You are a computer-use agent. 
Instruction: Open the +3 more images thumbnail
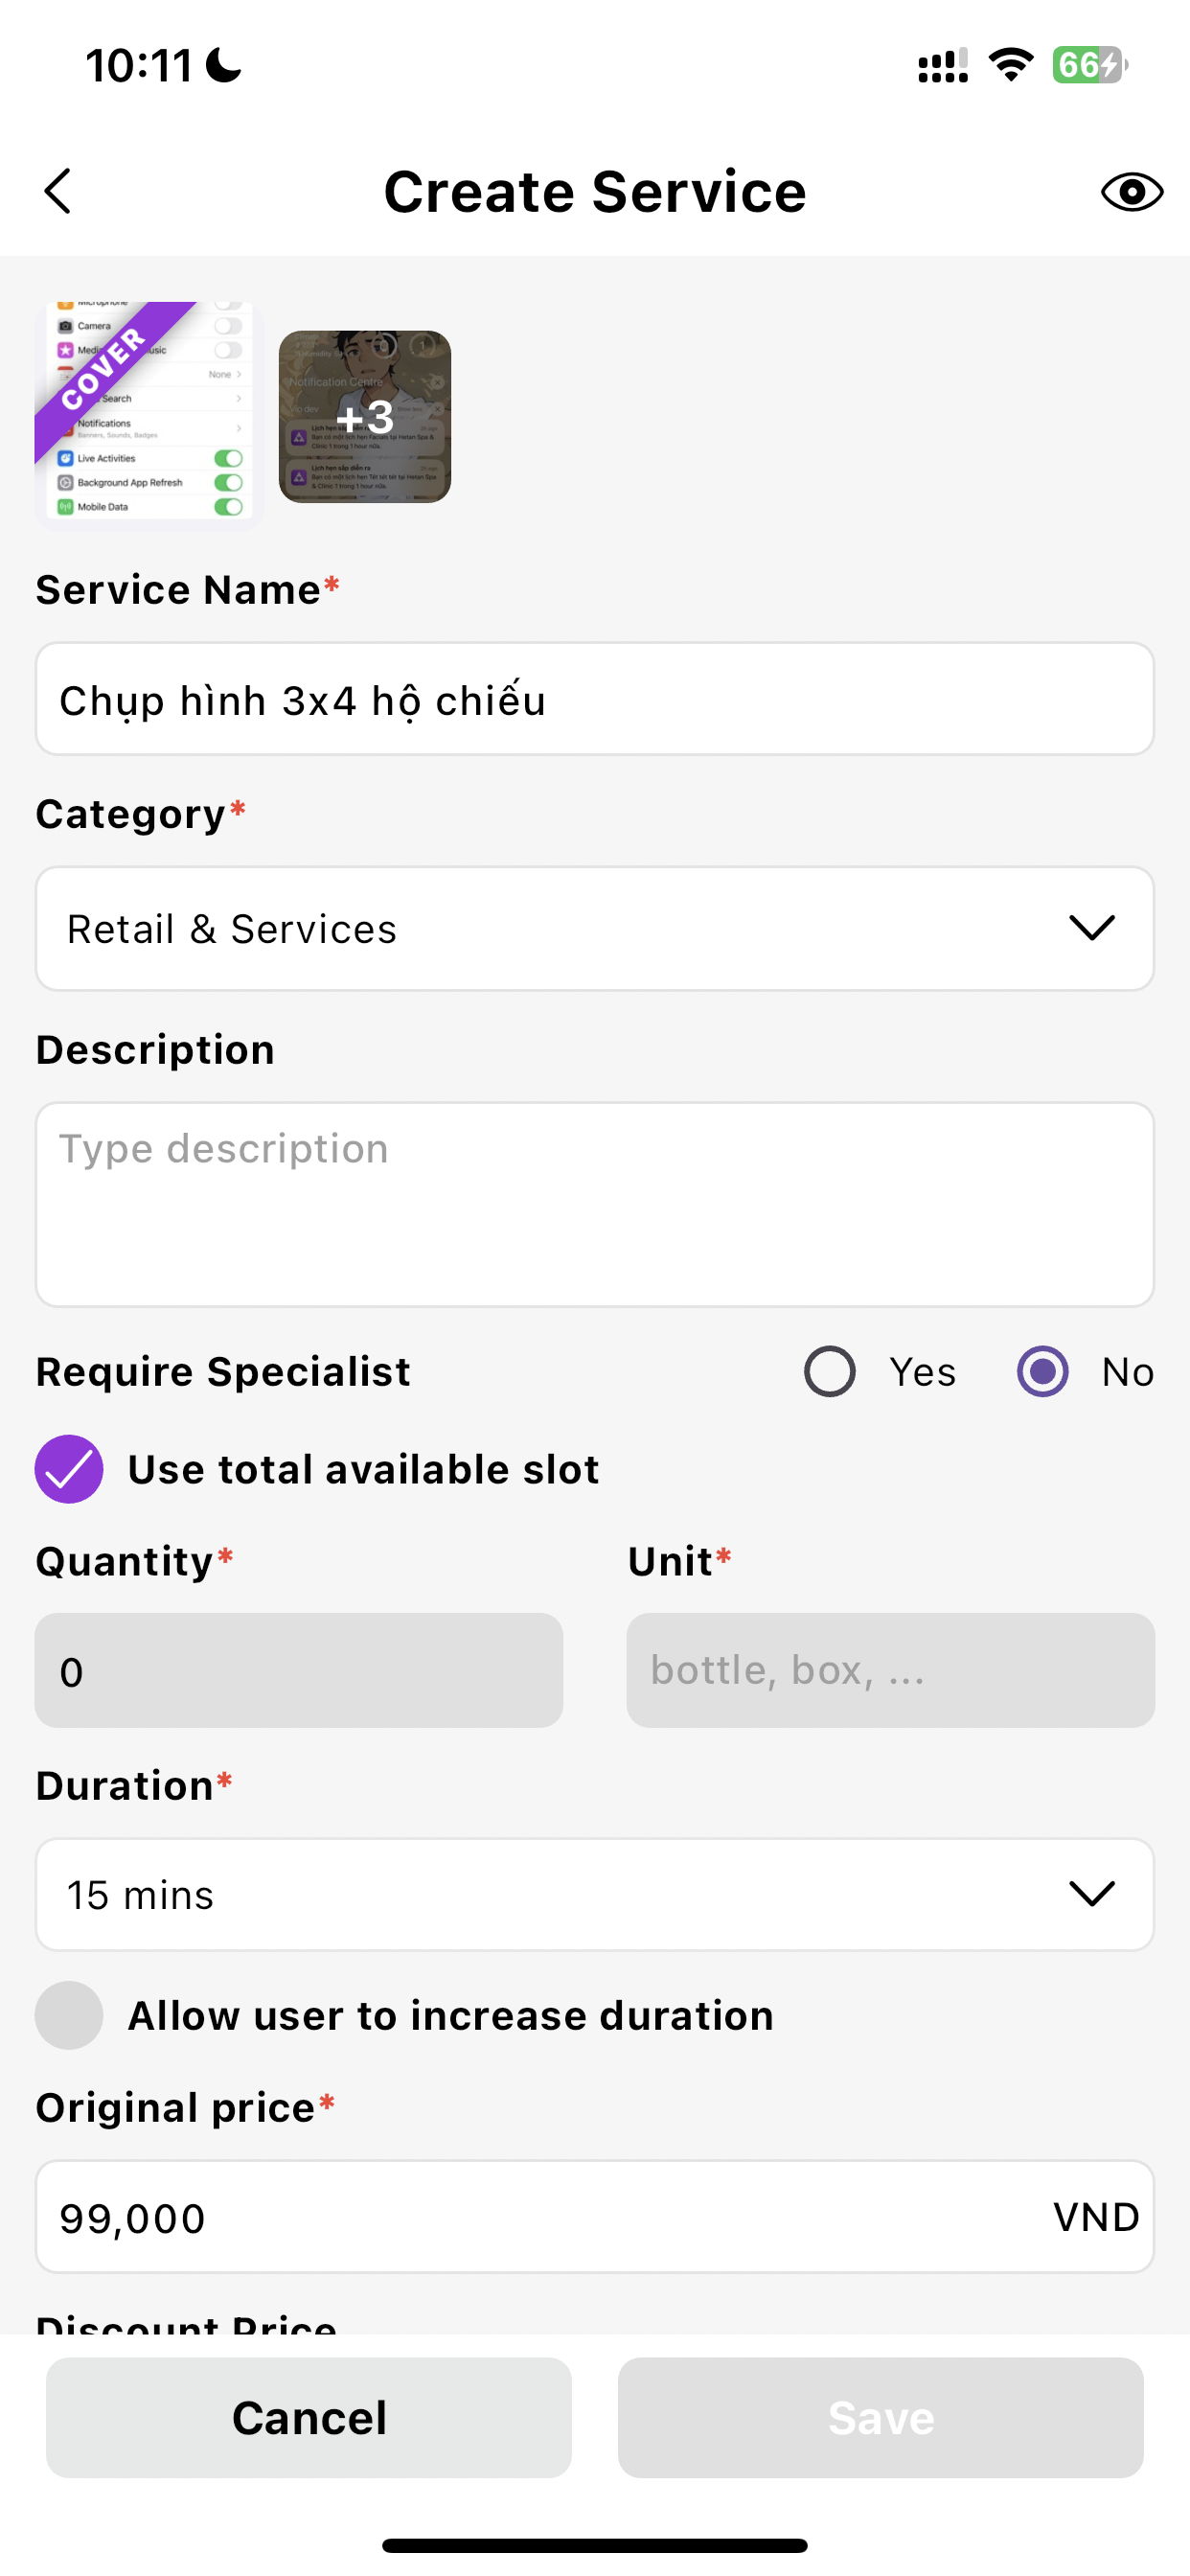(x=365, y=417)
